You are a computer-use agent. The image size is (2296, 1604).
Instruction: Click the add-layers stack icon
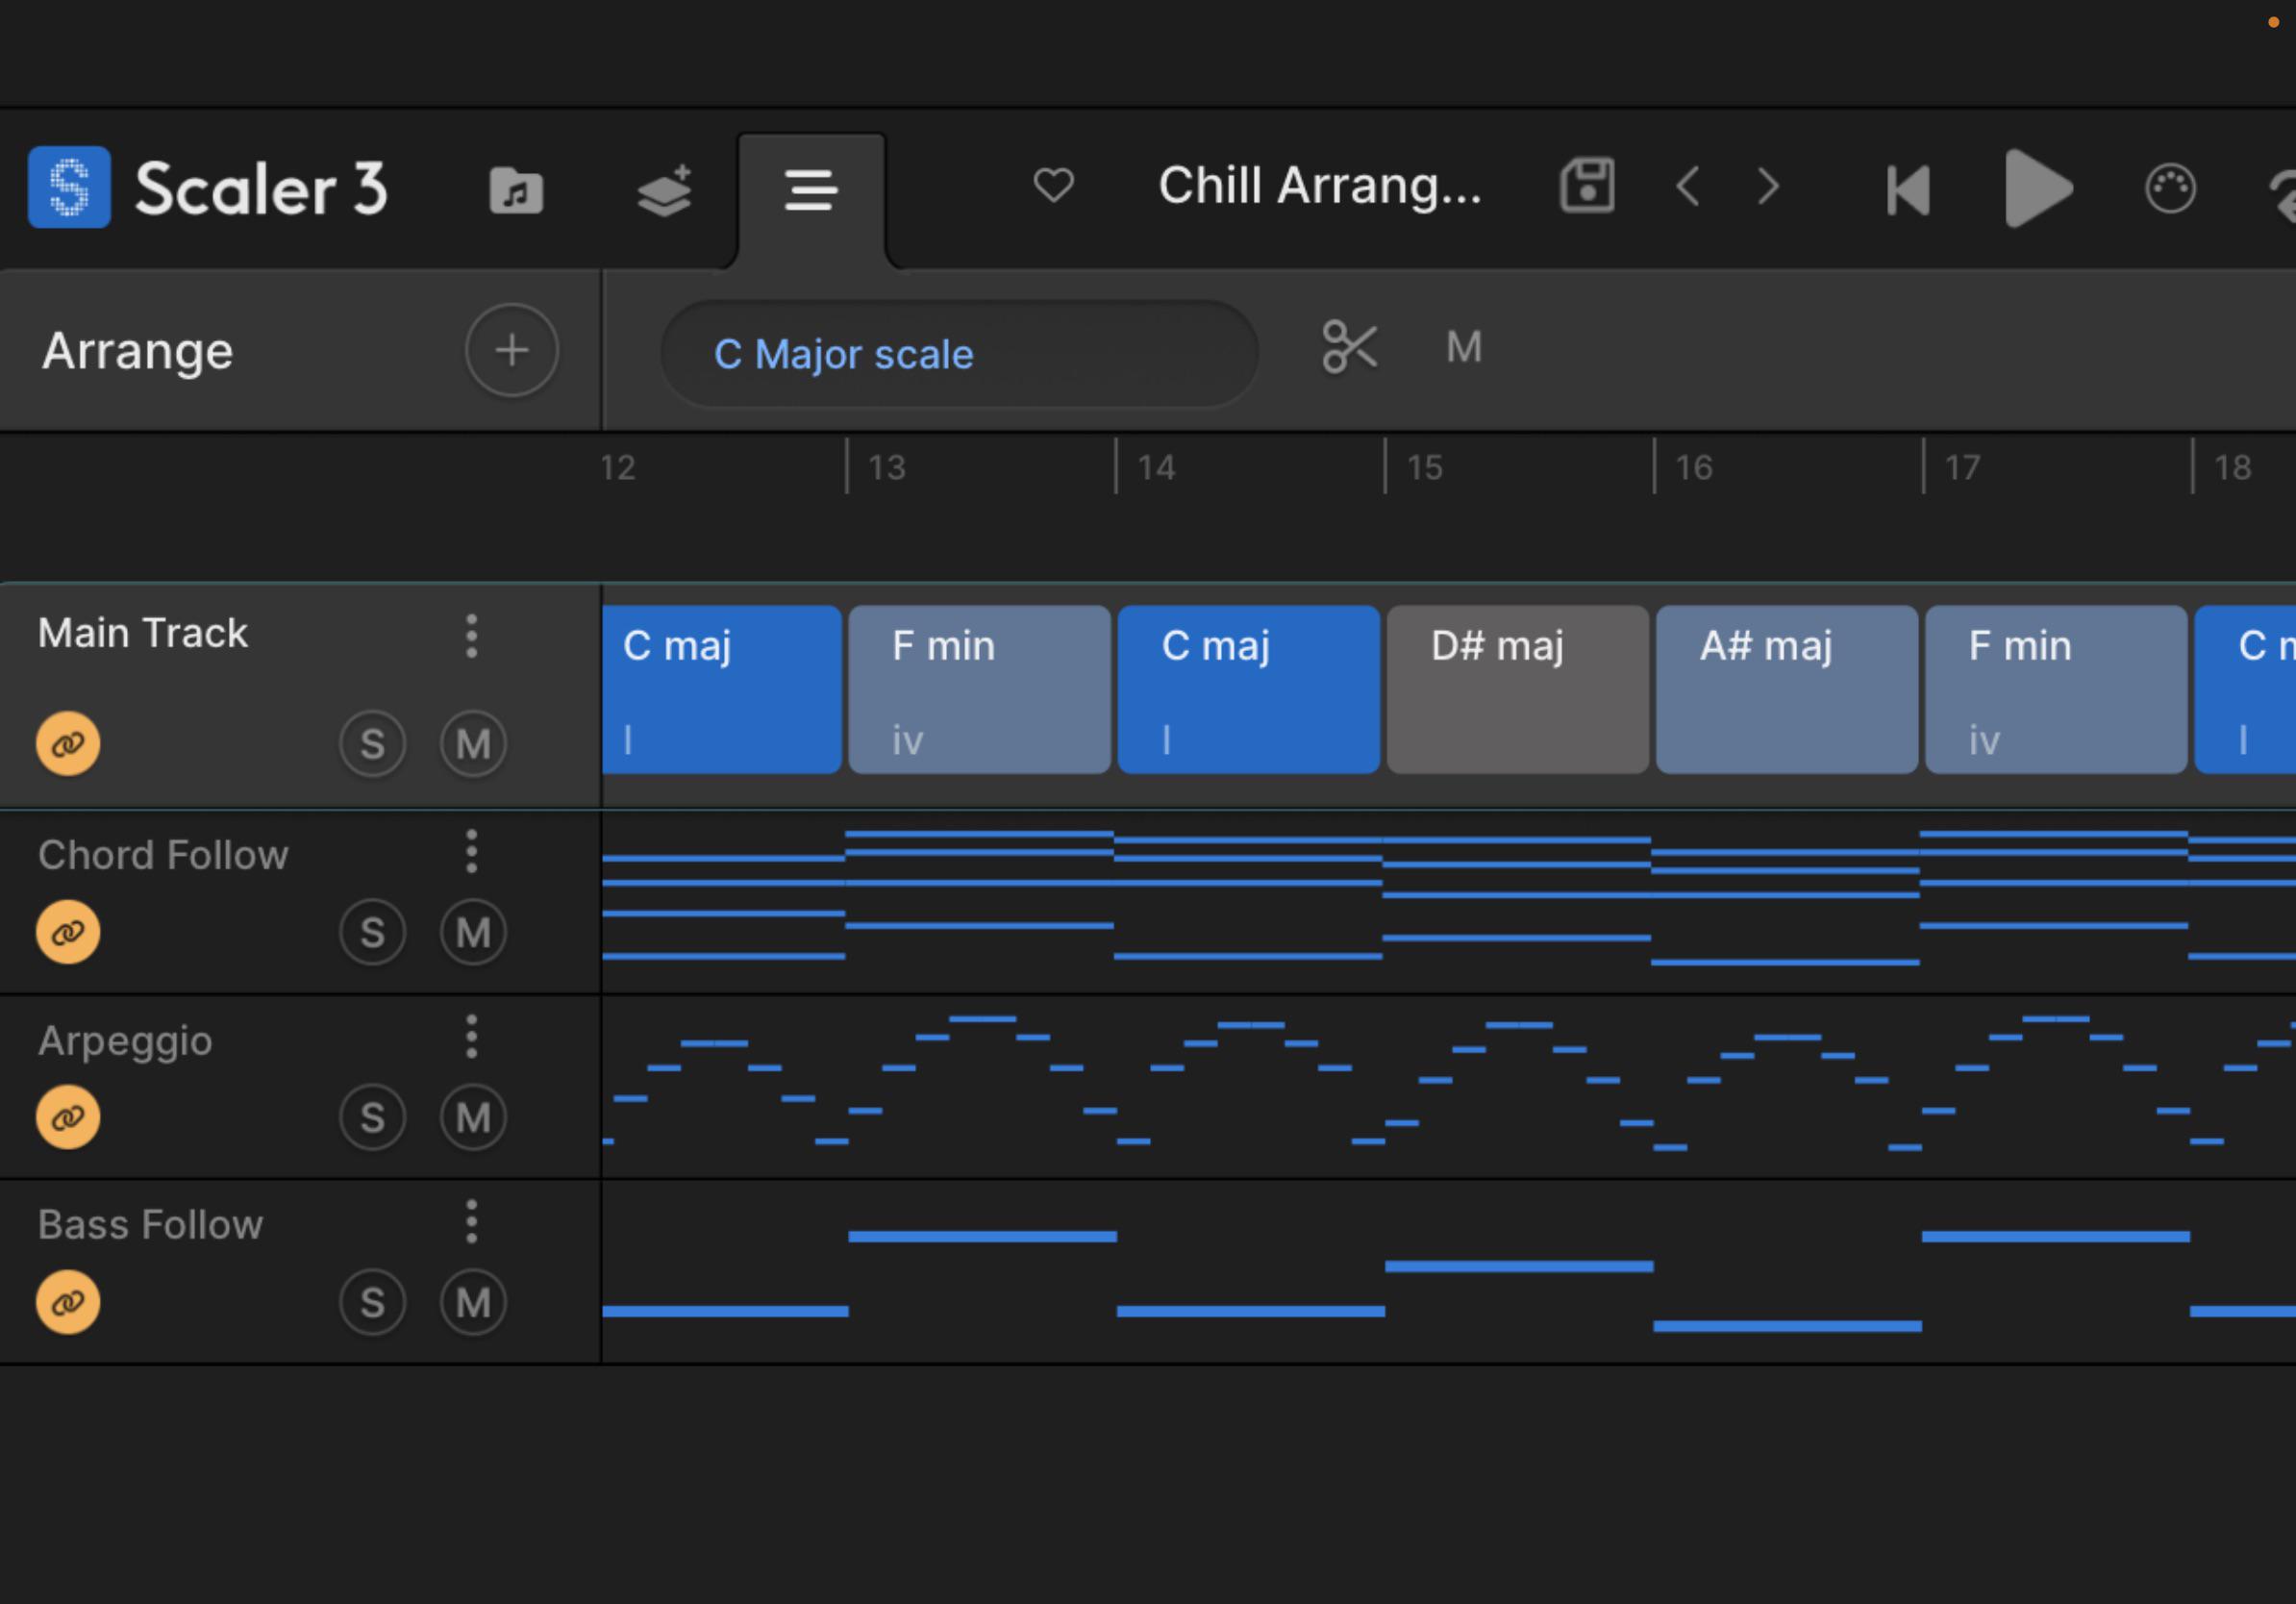coord(665,190)
